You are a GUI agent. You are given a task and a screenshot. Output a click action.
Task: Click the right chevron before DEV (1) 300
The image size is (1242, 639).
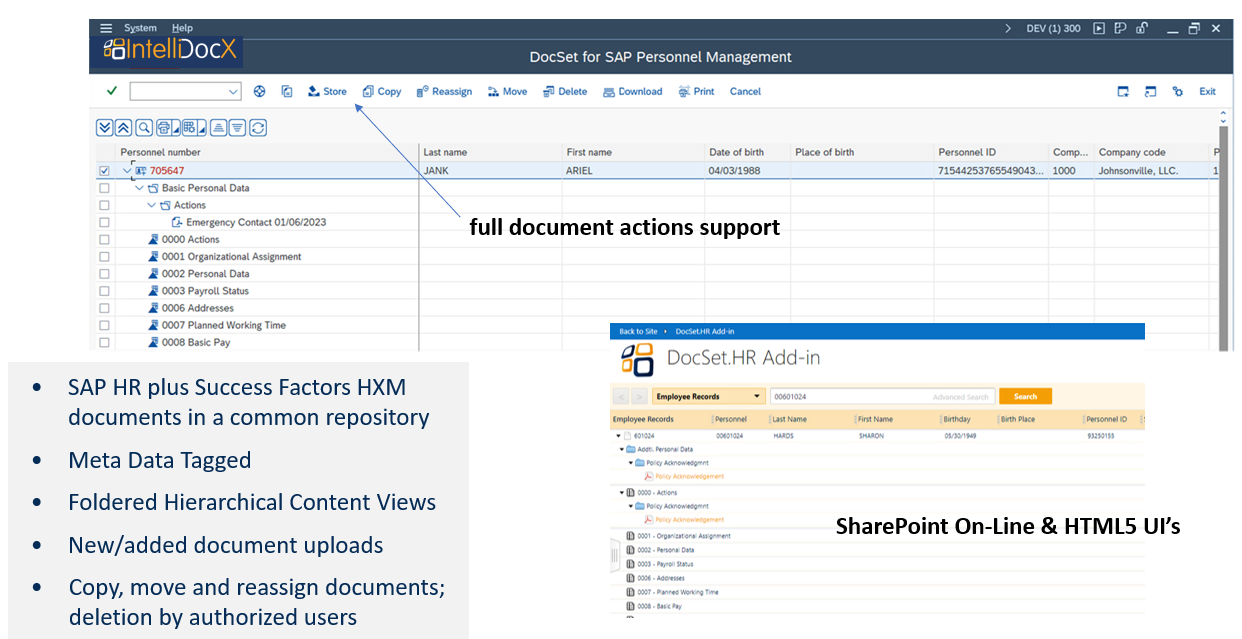coord(1008,28)
